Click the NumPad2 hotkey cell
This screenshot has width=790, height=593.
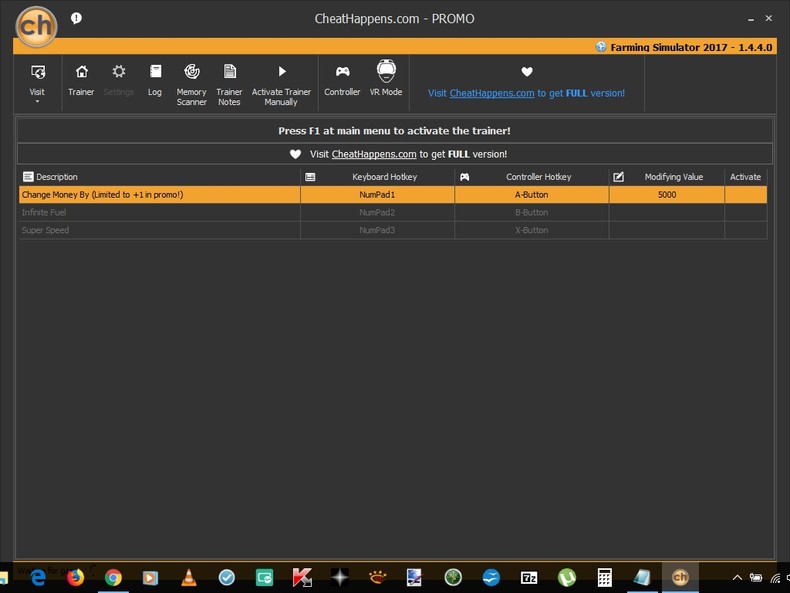(x=377, y=213)
